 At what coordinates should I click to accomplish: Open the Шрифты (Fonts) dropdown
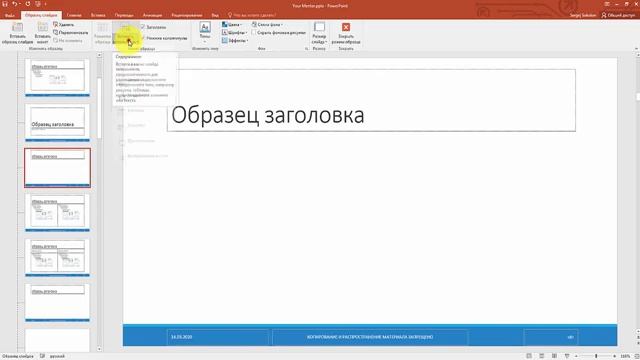click(235, 33)
